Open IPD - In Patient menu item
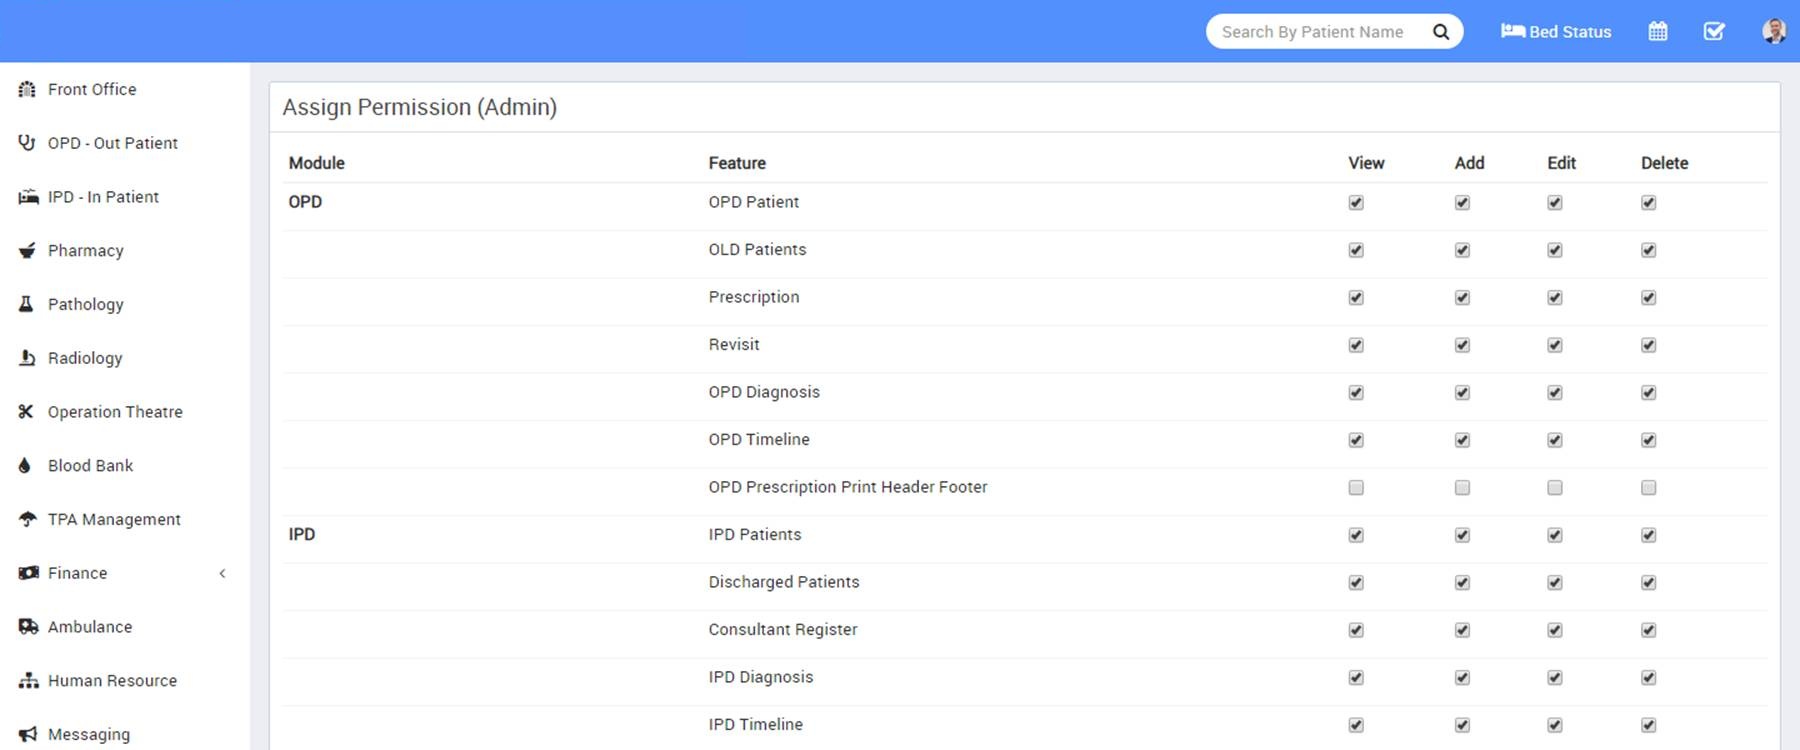 point(124,197)
